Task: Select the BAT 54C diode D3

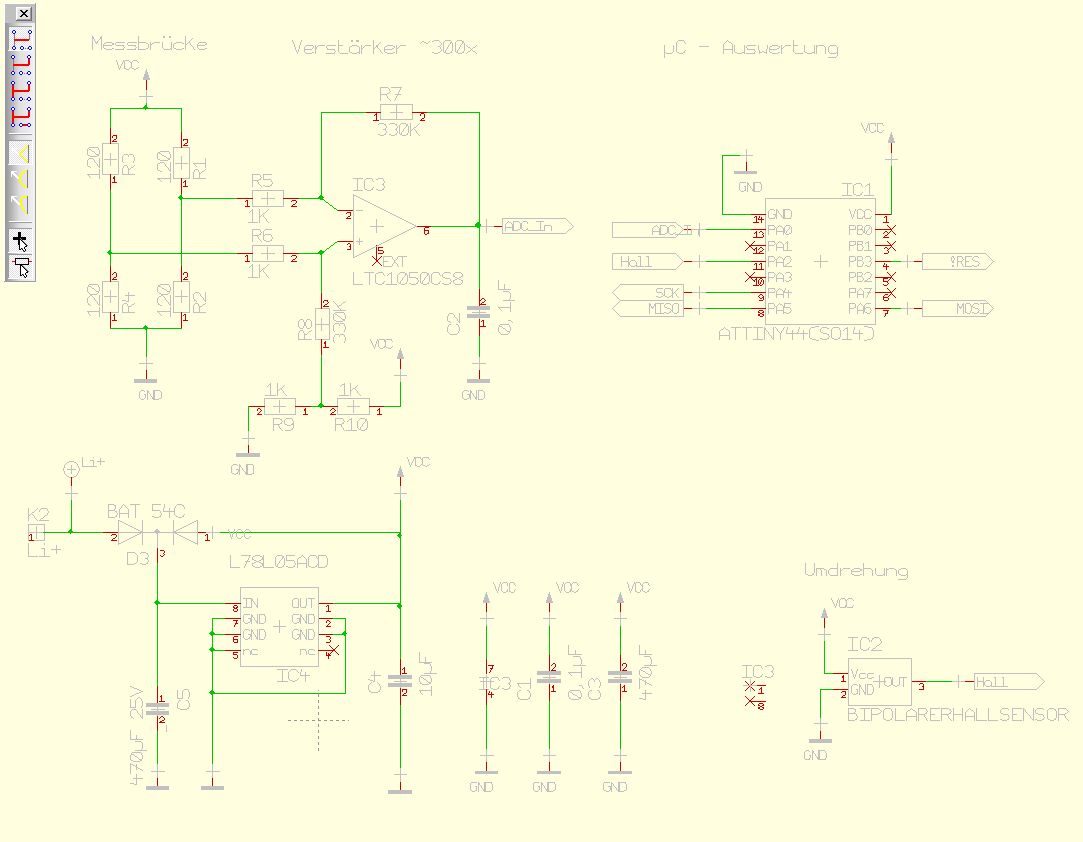Action: tap(157, 533)
